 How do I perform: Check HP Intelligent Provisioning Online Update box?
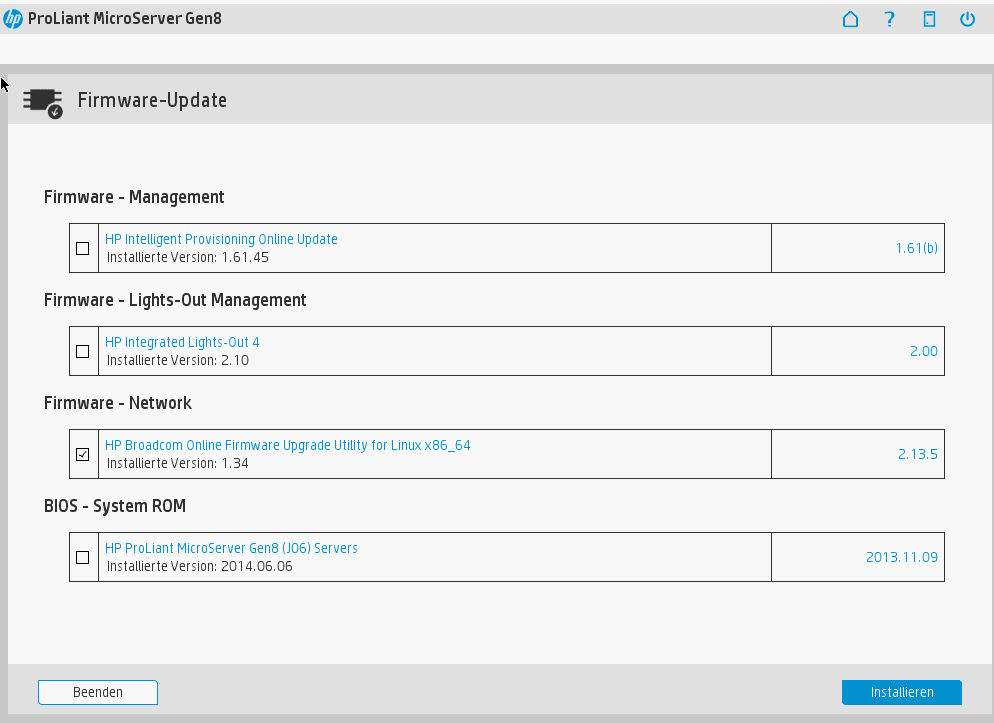point(82,248)
